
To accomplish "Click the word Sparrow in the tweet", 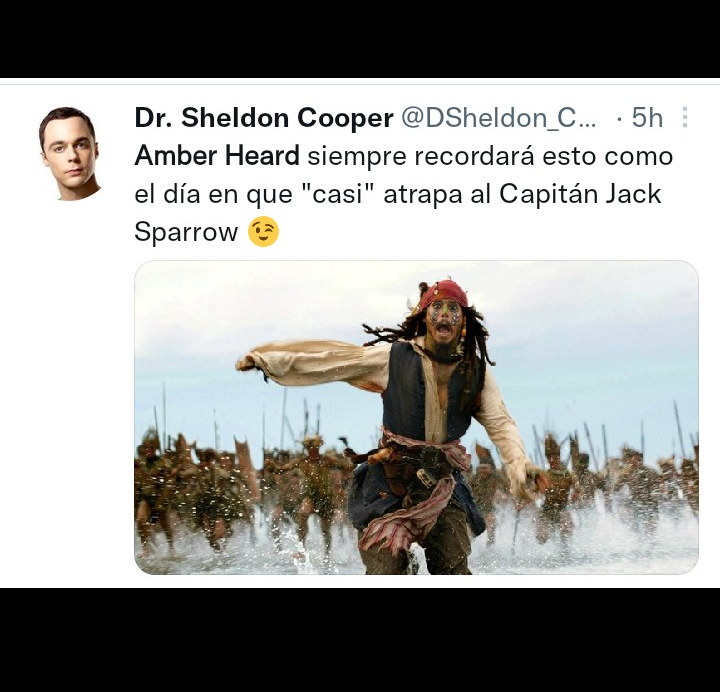I will click(186, 232).
